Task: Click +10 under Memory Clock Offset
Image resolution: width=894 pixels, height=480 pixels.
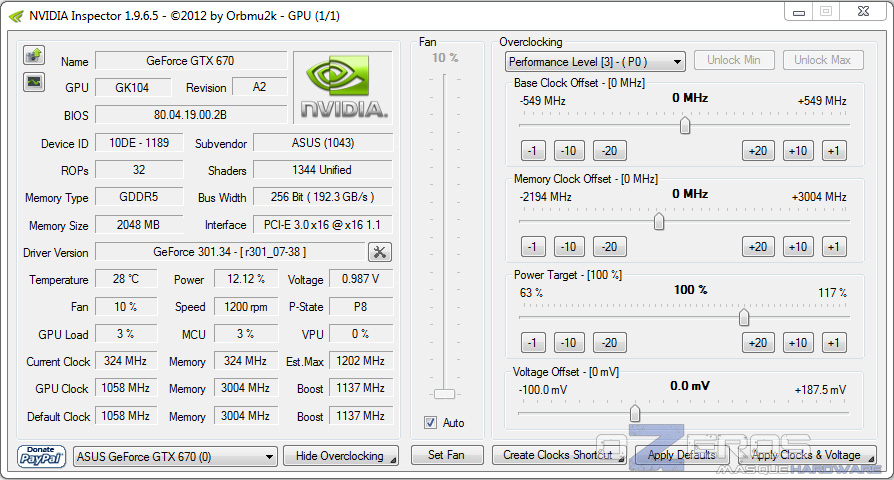Action: click(798, 247)
